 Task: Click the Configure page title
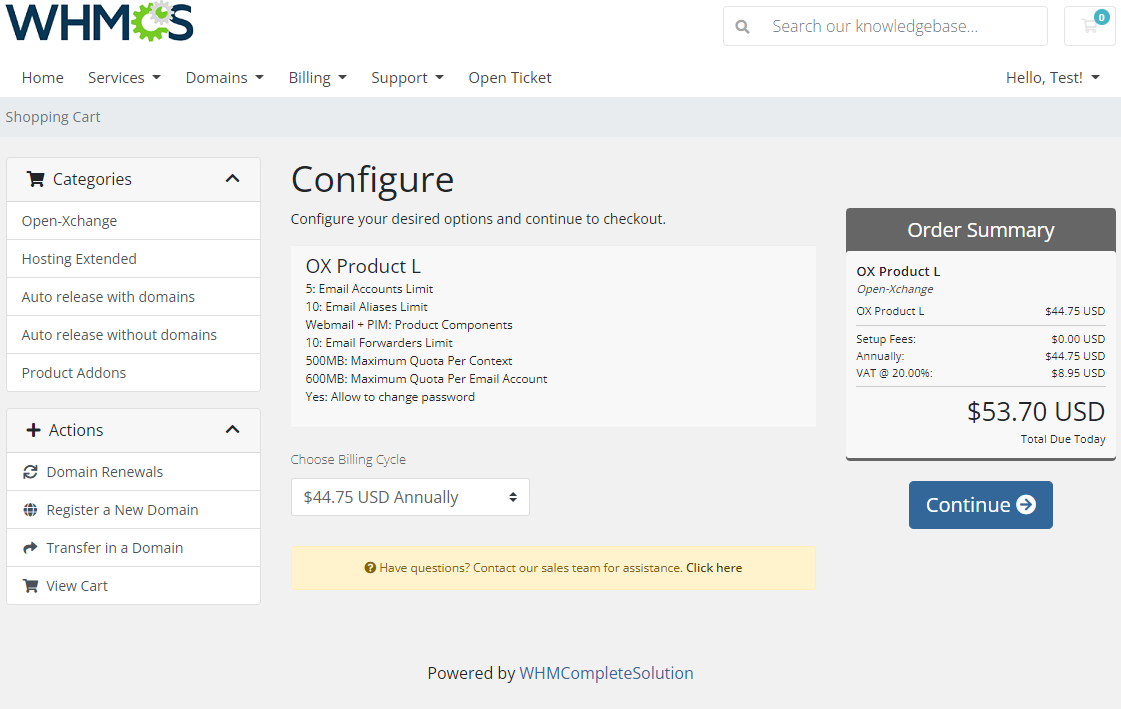[372, 179]
